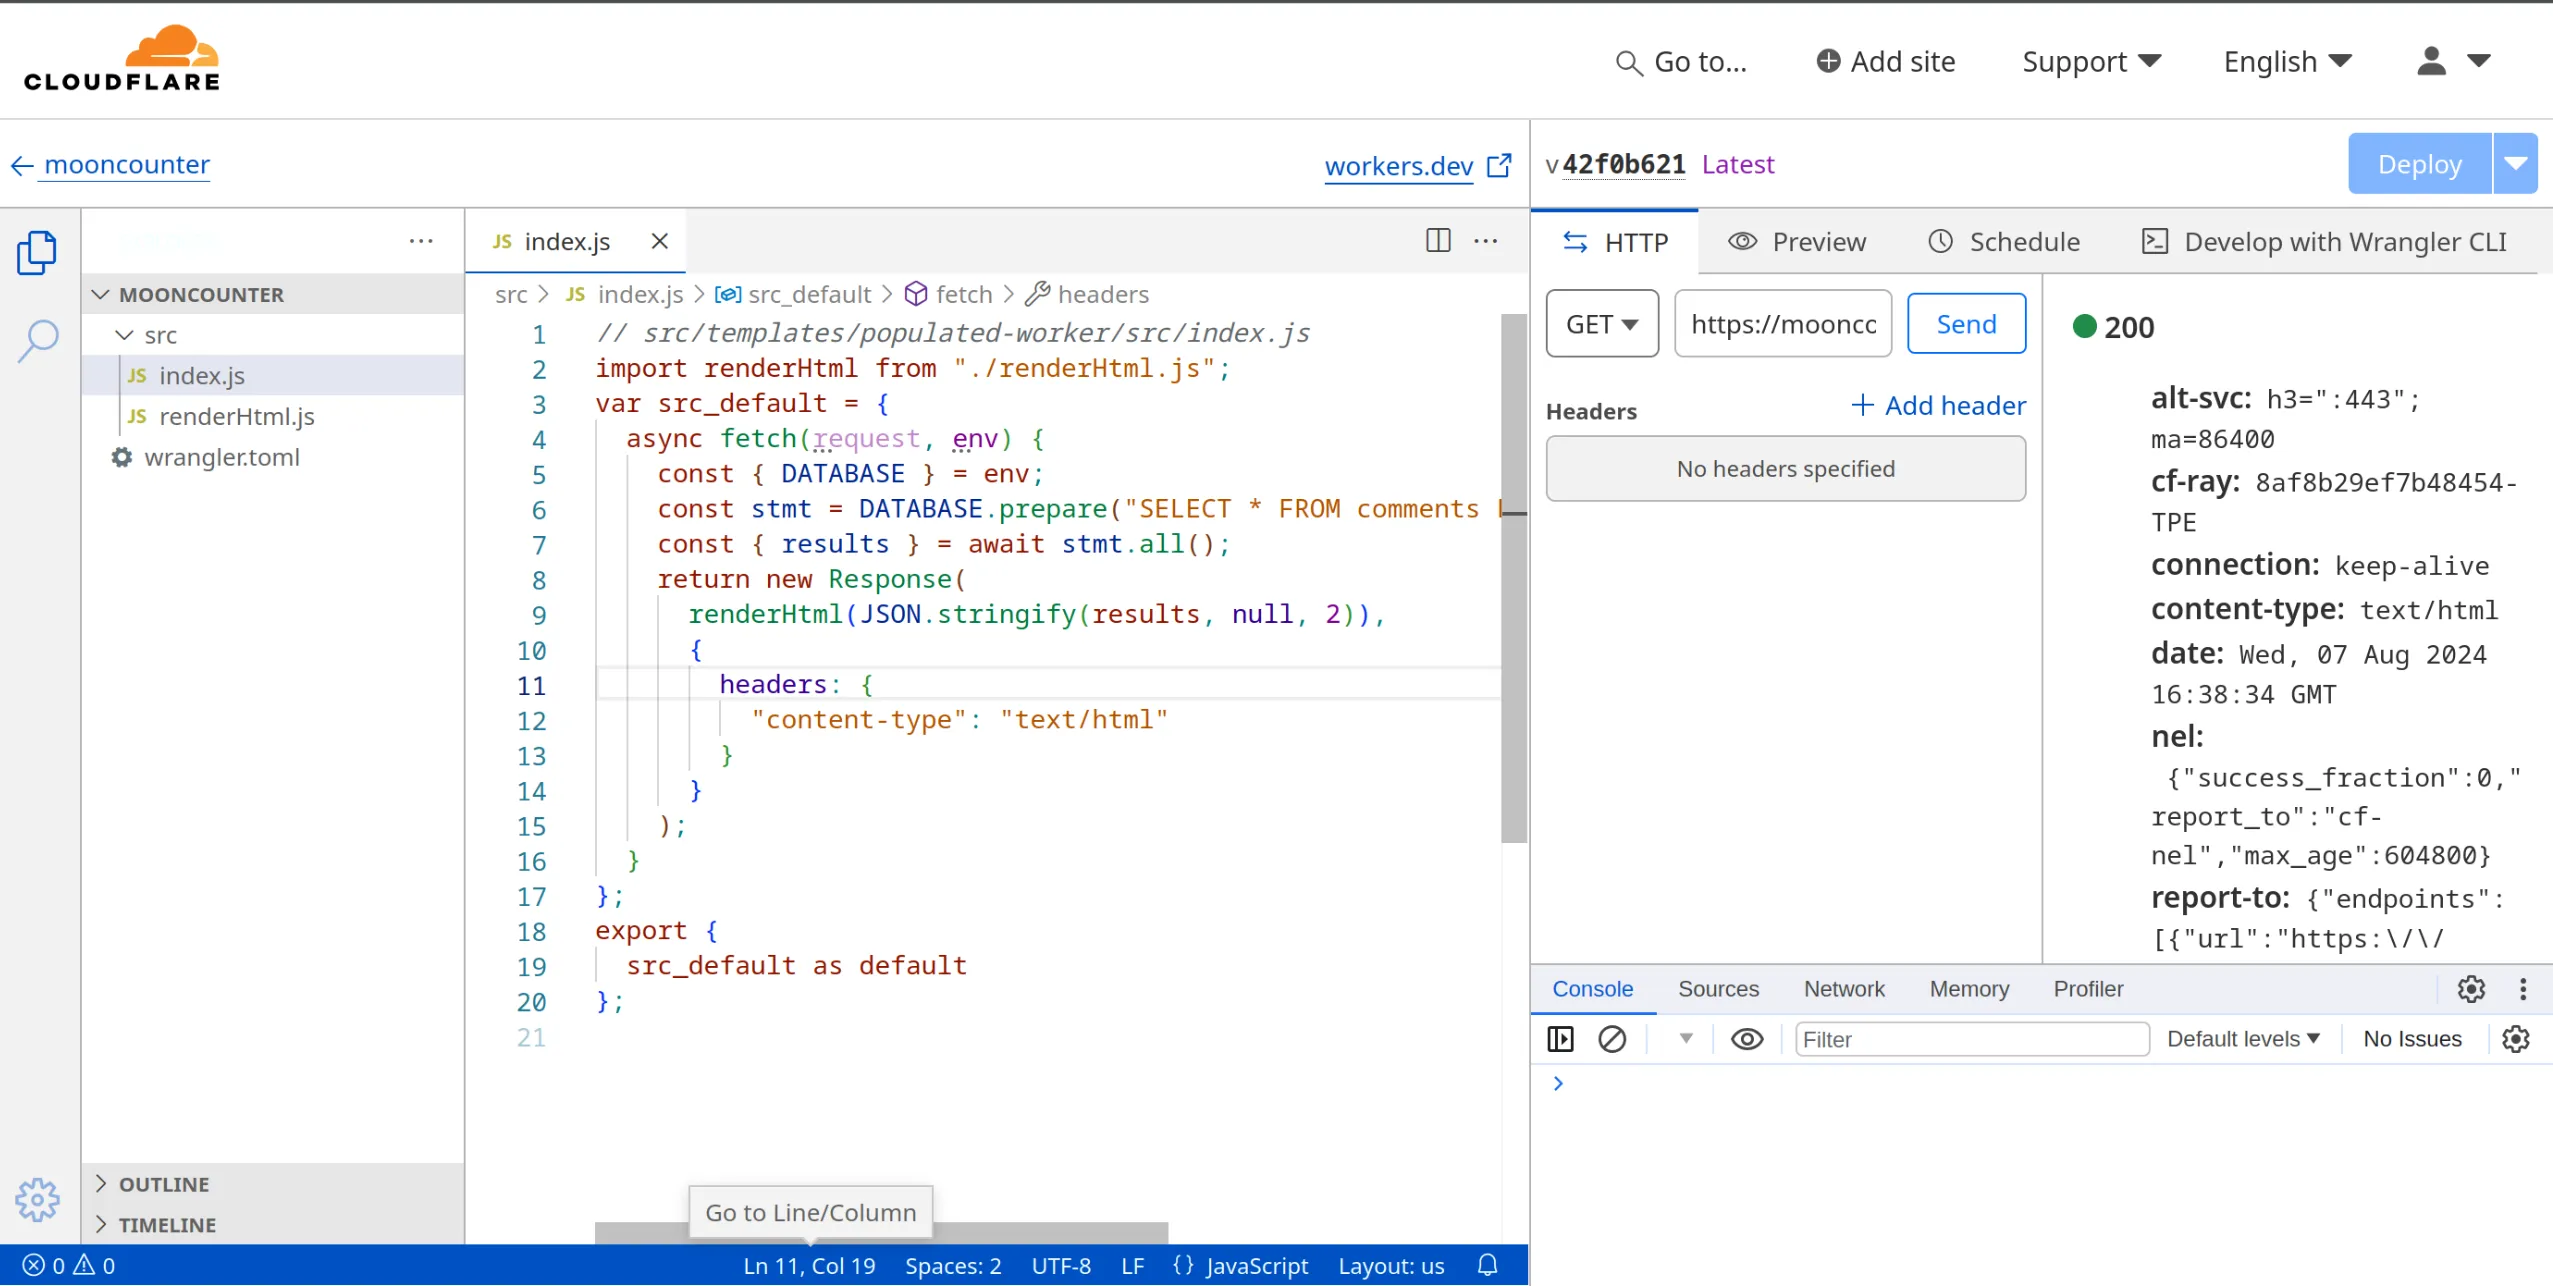Expand the Deploy dropdown arrow
2553x1286 pixels.
point(2516,164)
